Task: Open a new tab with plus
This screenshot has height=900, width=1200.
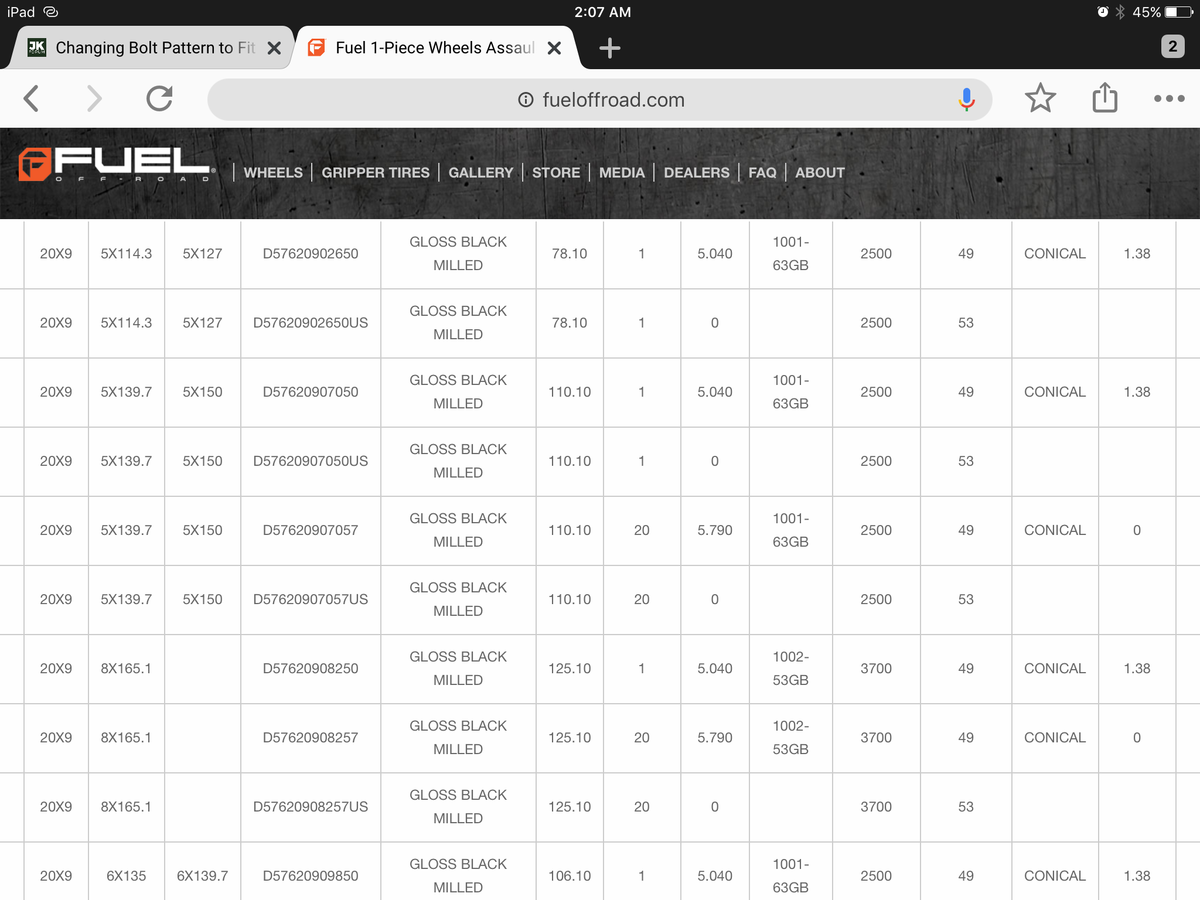Action: coord(609,48)
